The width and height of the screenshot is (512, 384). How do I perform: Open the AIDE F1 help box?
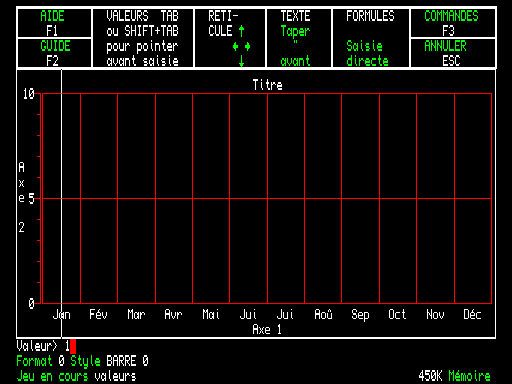(x=54, y=23)
